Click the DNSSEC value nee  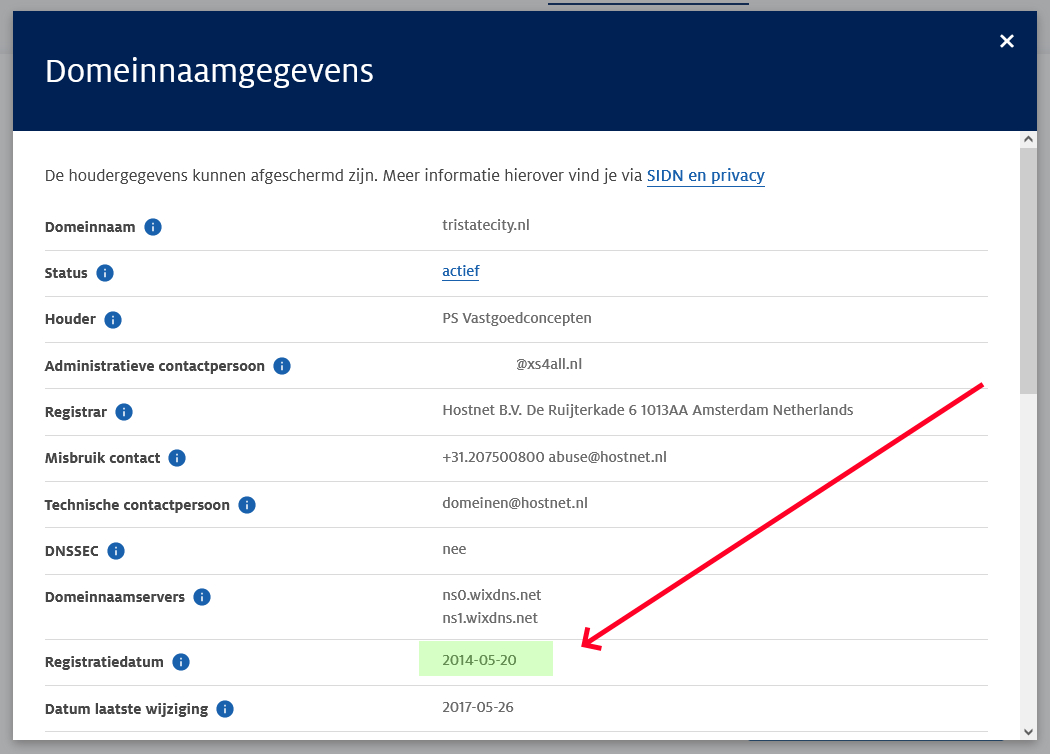point(454,549)
